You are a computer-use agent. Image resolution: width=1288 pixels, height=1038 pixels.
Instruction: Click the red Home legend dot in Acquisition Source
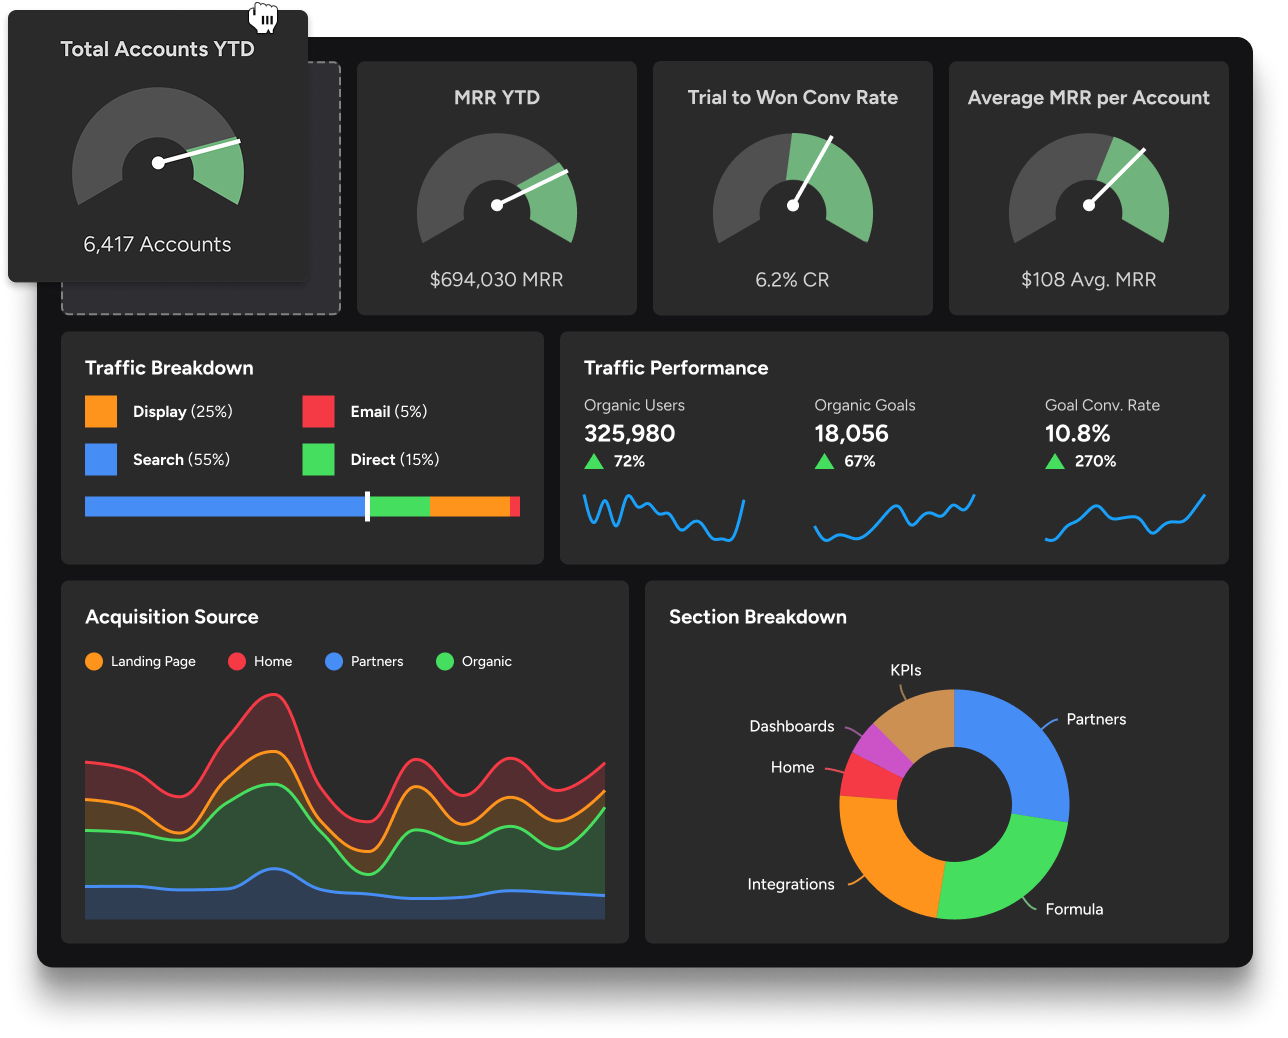(x=237, y=661)
